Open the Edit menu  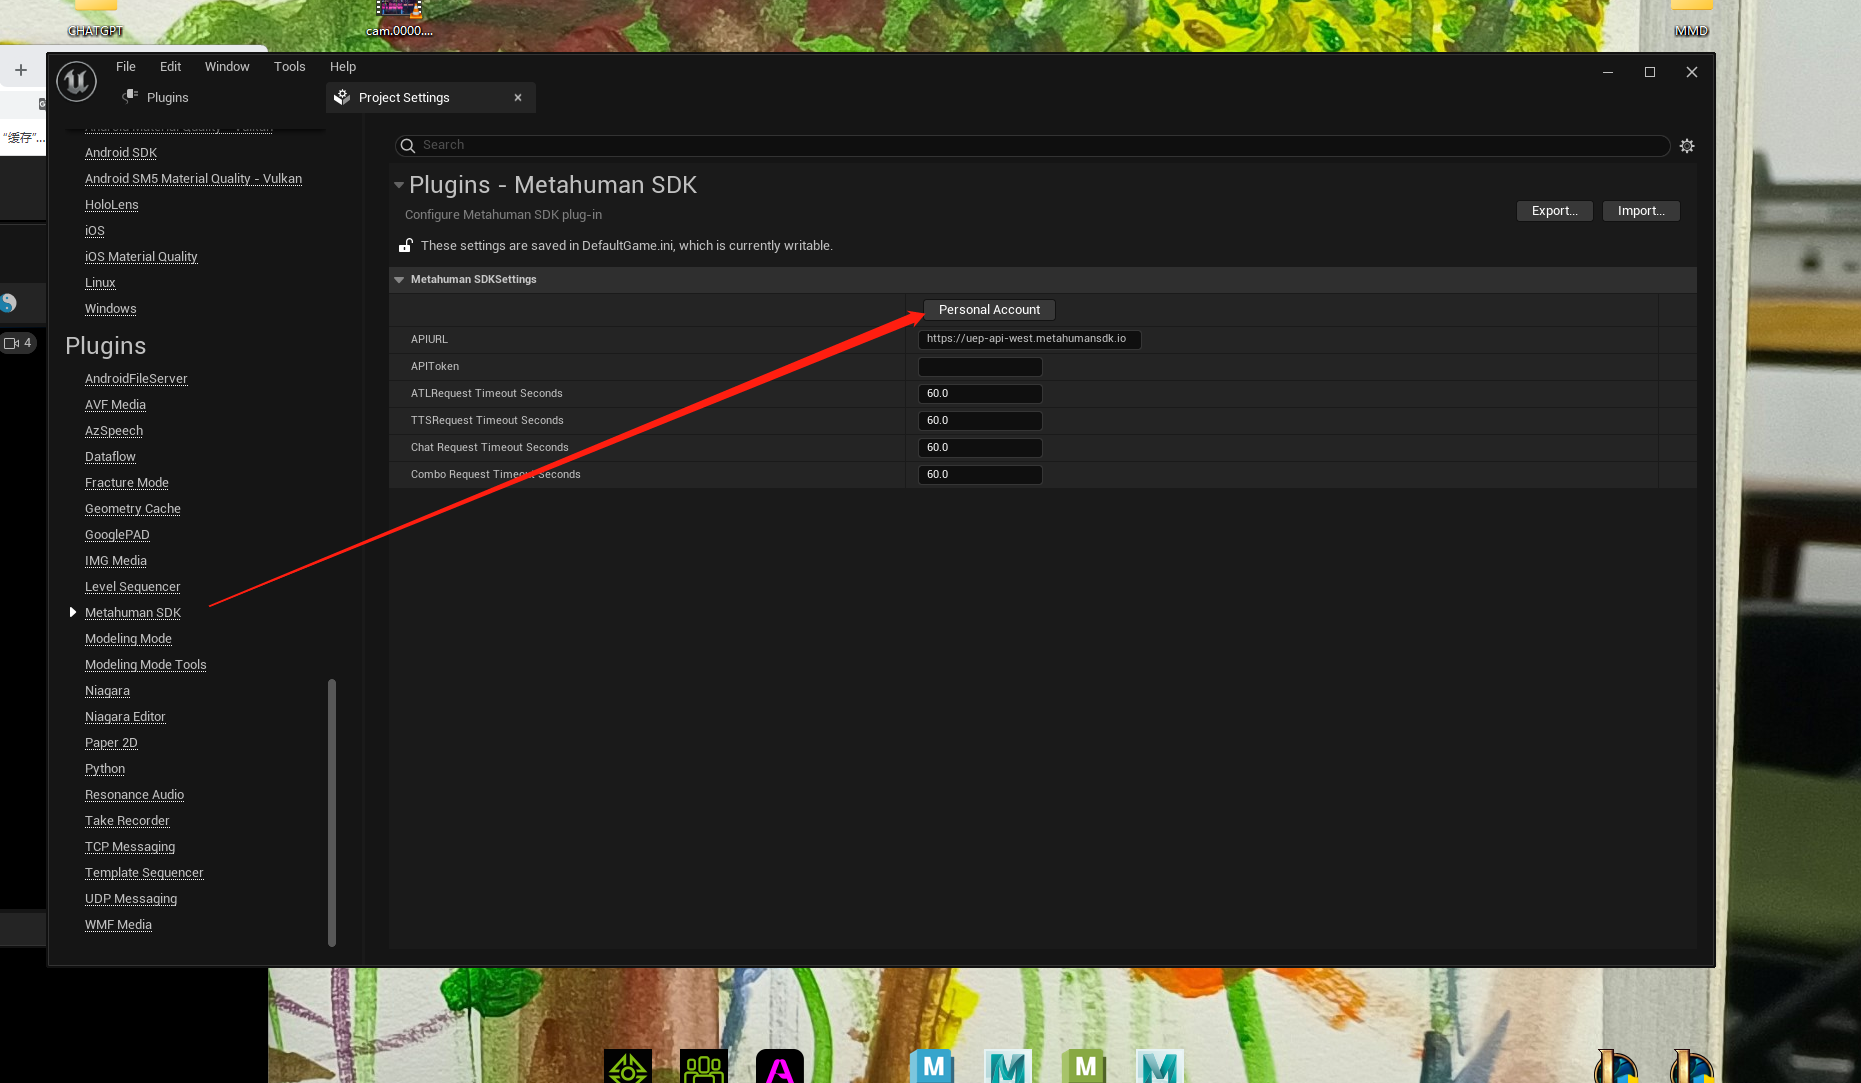click(x=171, y=67)
